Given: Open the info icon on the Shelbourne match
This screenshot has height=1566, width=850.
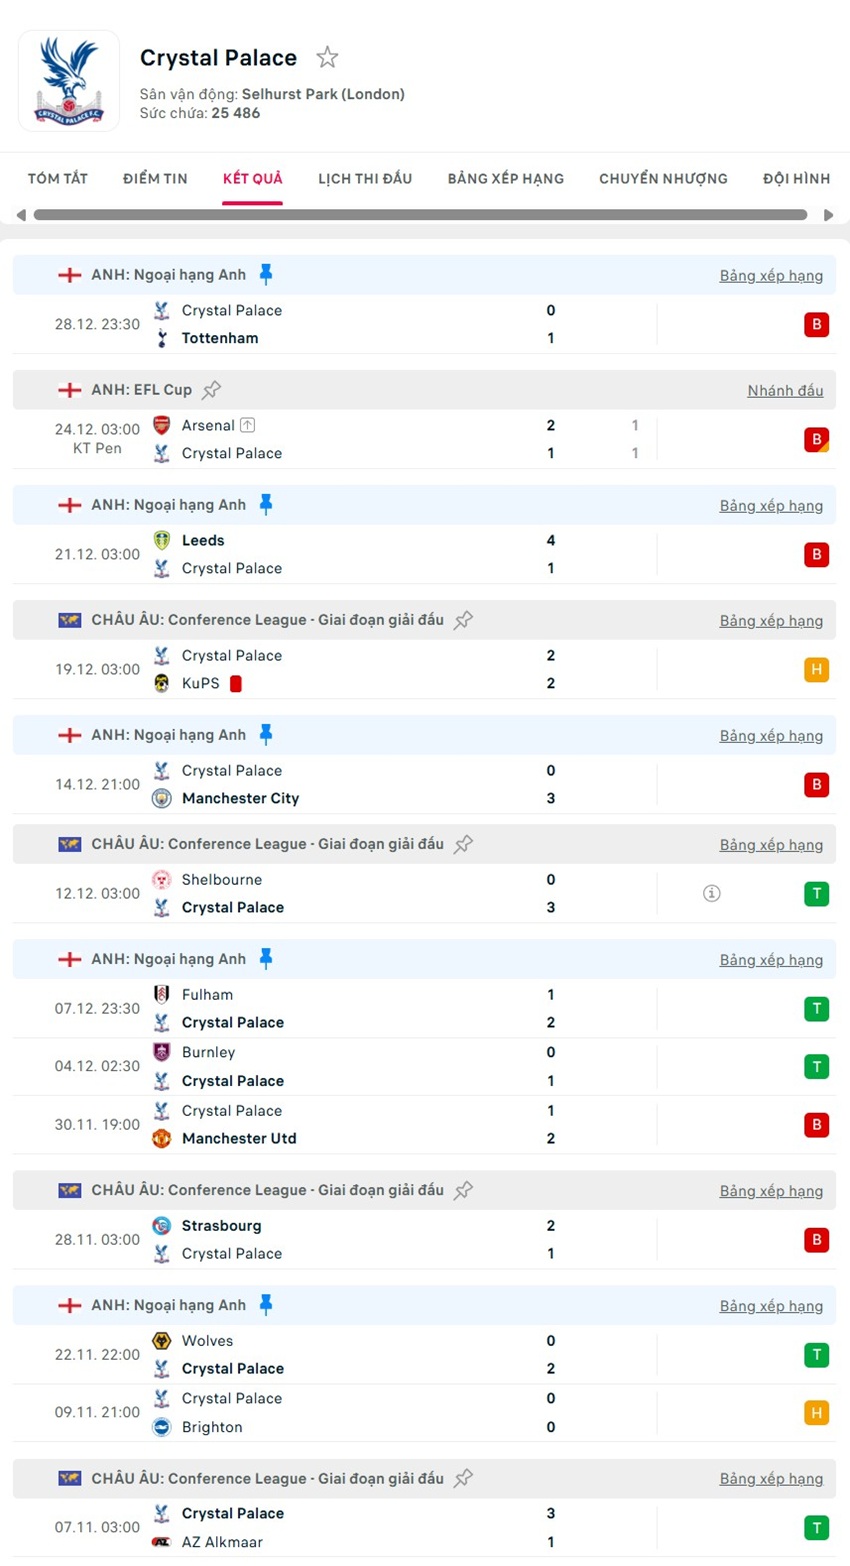Looking at the screenshot, I should [711, 893].
